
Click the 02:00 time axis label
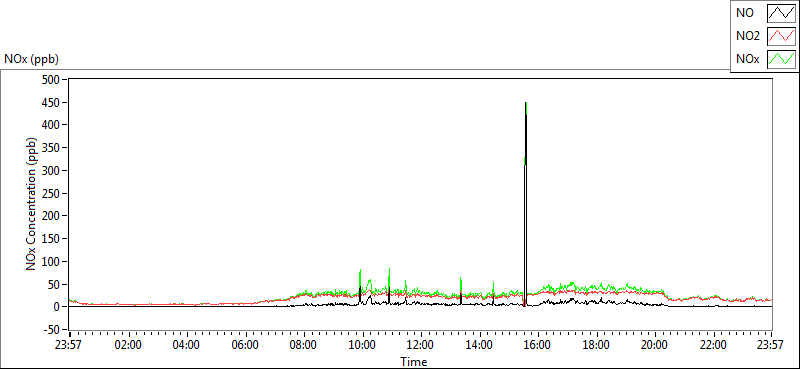tap(128, 345)
